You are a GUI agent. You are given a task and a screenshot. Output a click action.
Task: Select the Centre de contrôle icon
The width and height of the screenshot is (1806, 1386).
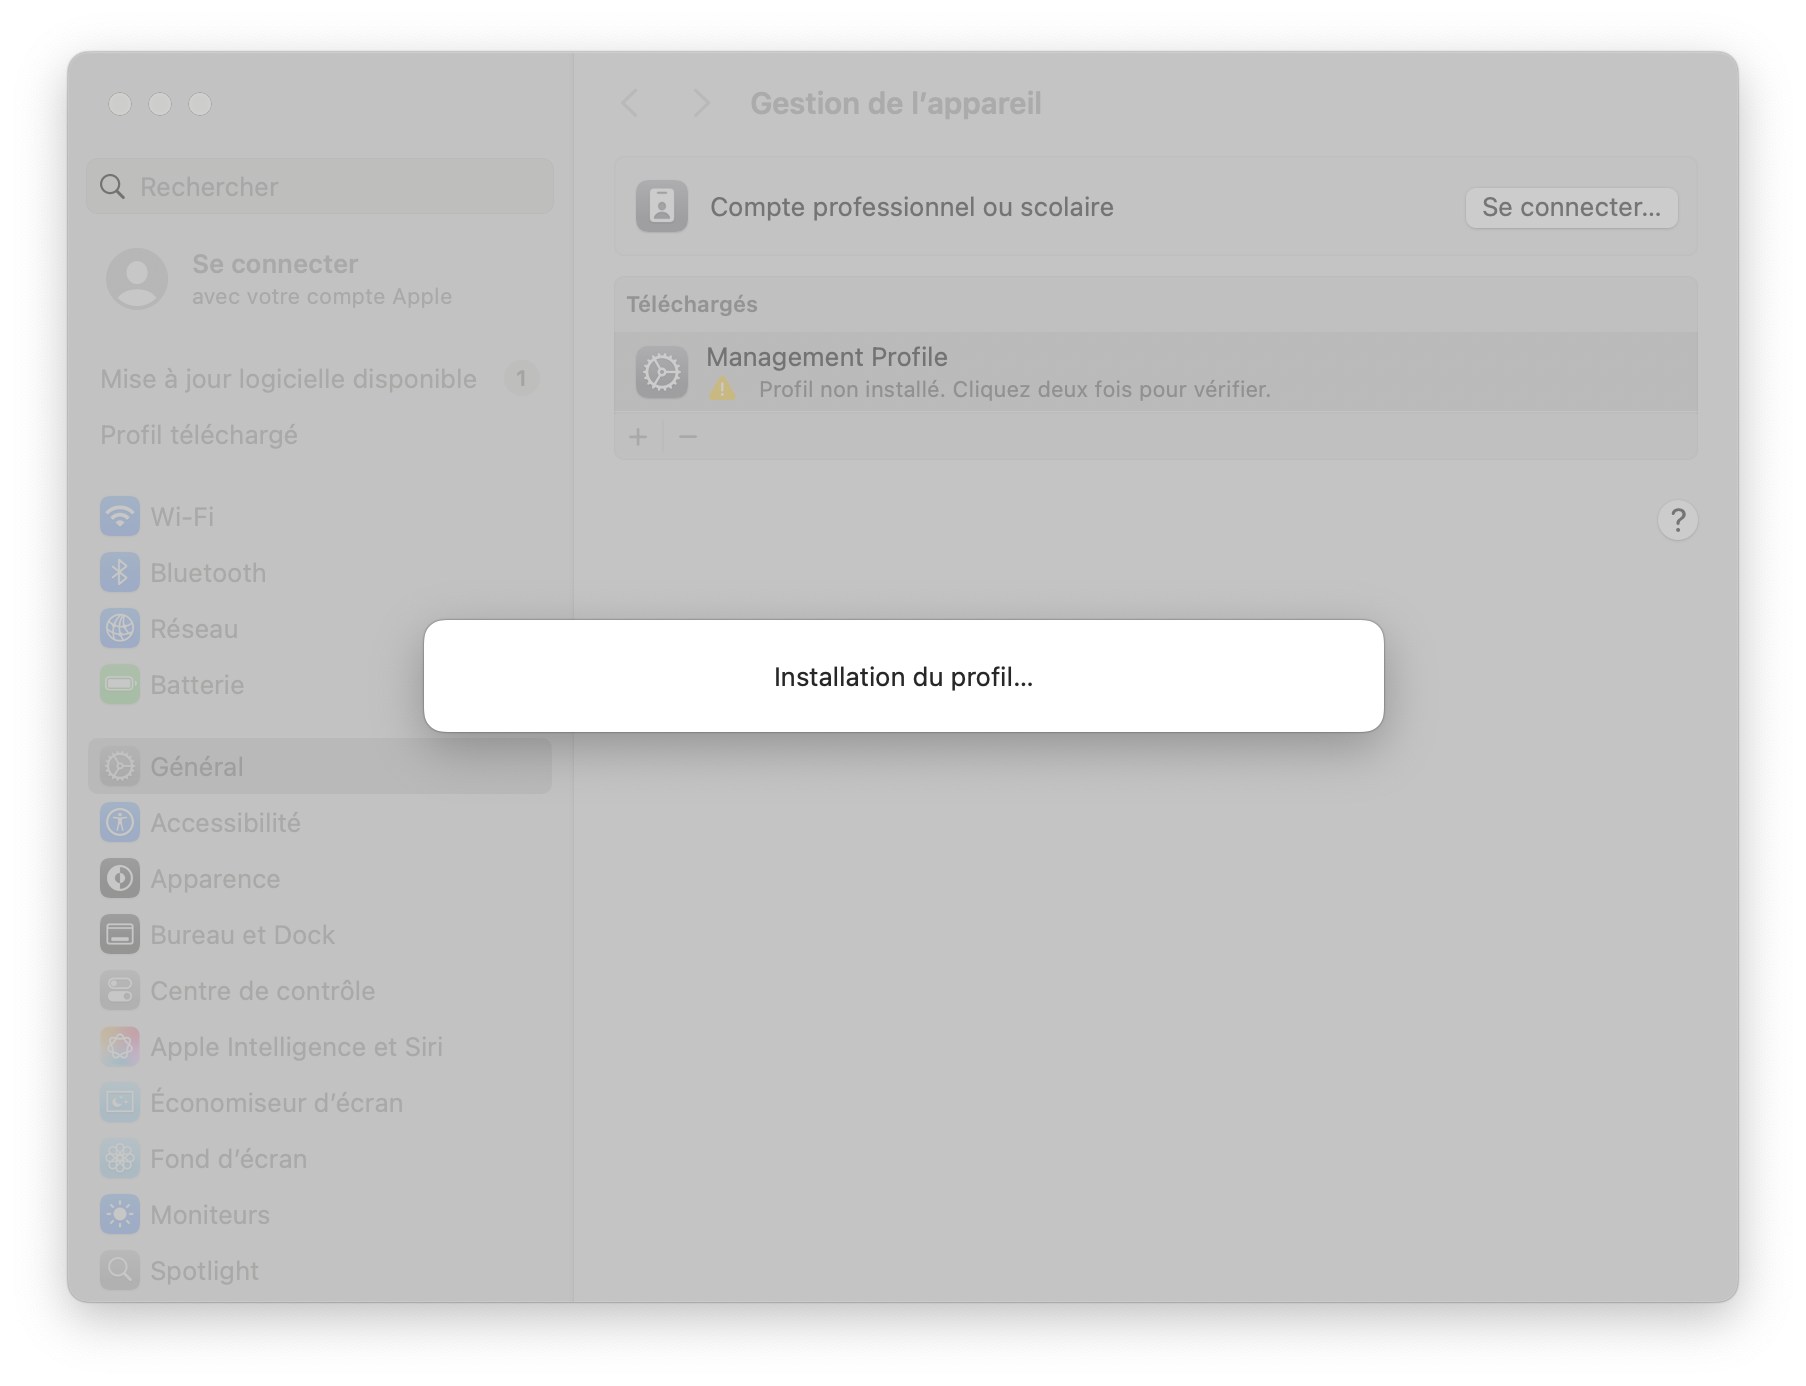pyautogui.click(x=120, y=991)
